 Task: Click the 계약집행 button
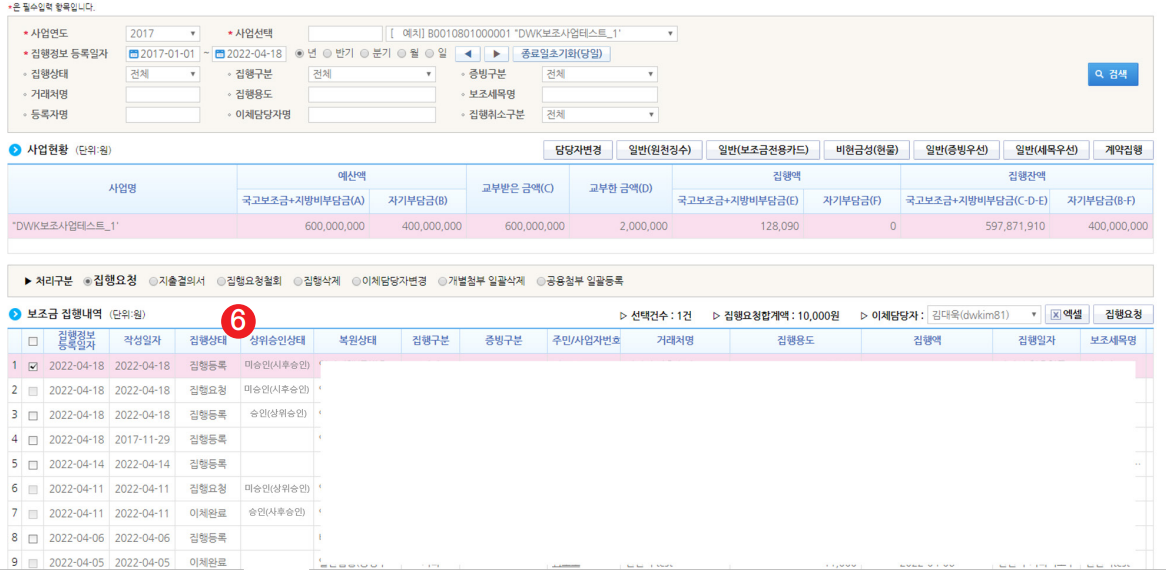tap(1123, 149)
